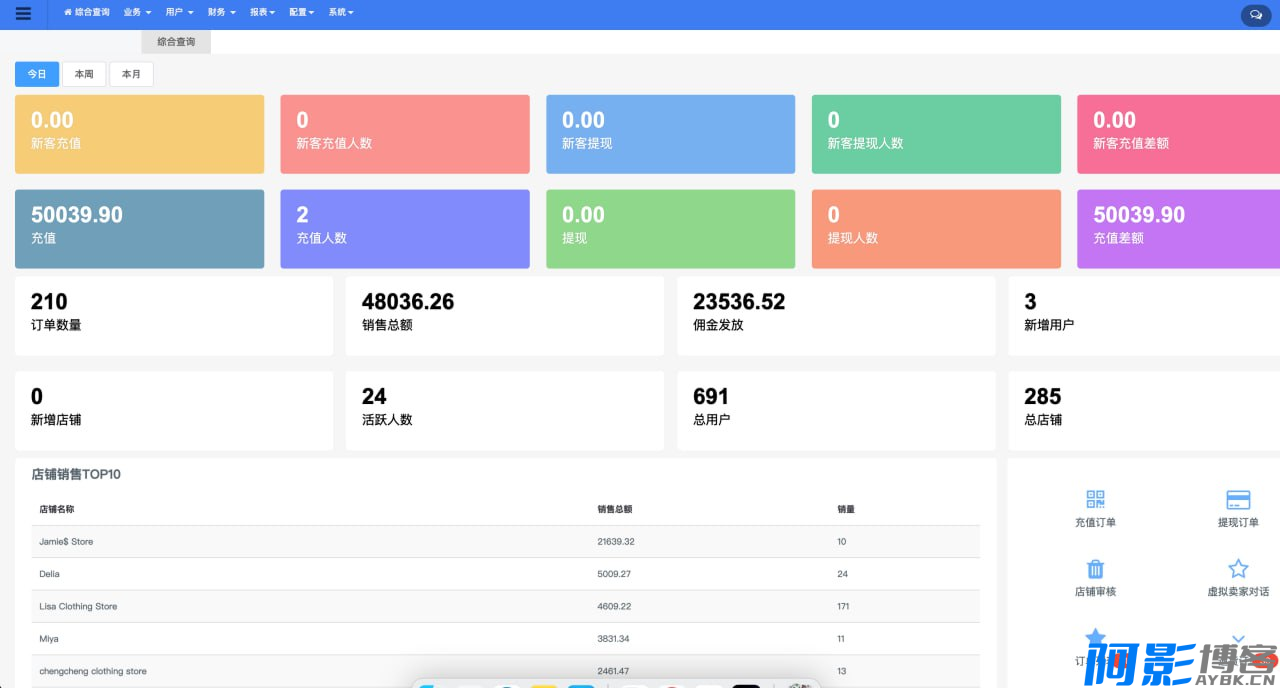Open 虚拟卖家对话 outlined star icon

pos(1238,569)
